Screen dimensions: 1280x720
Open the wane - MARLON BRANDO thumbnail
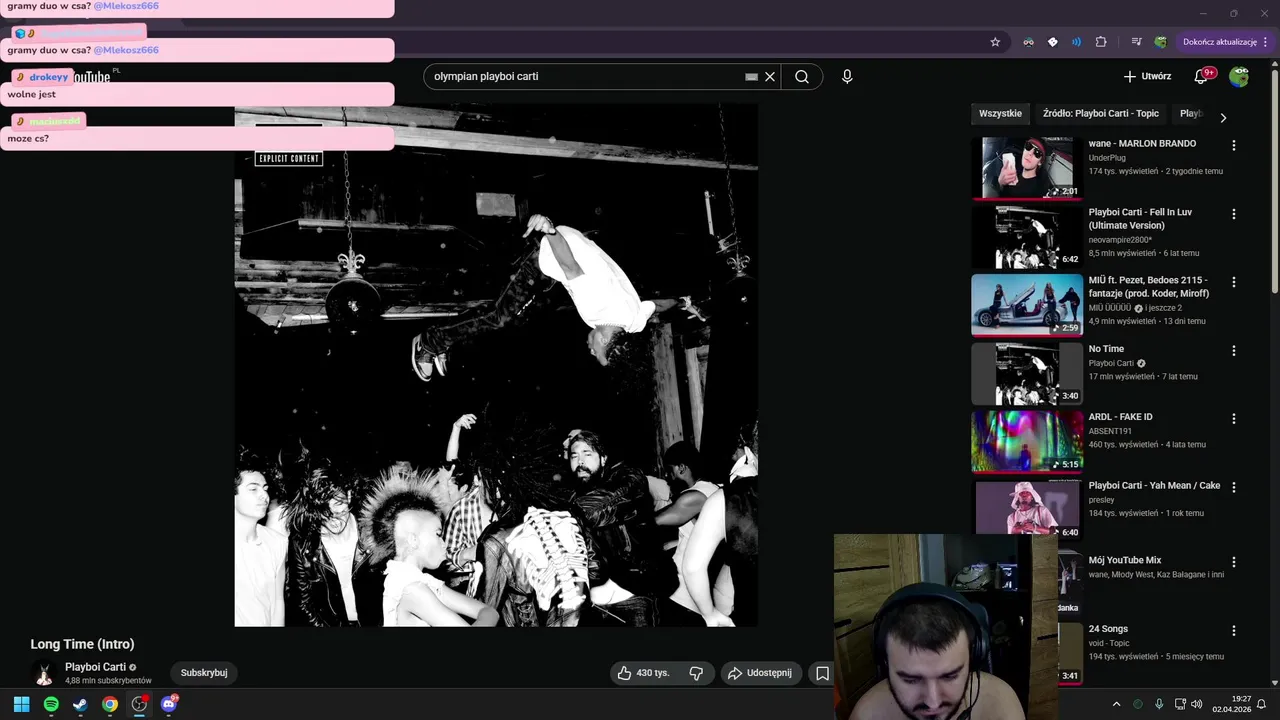click(1027, 168)
